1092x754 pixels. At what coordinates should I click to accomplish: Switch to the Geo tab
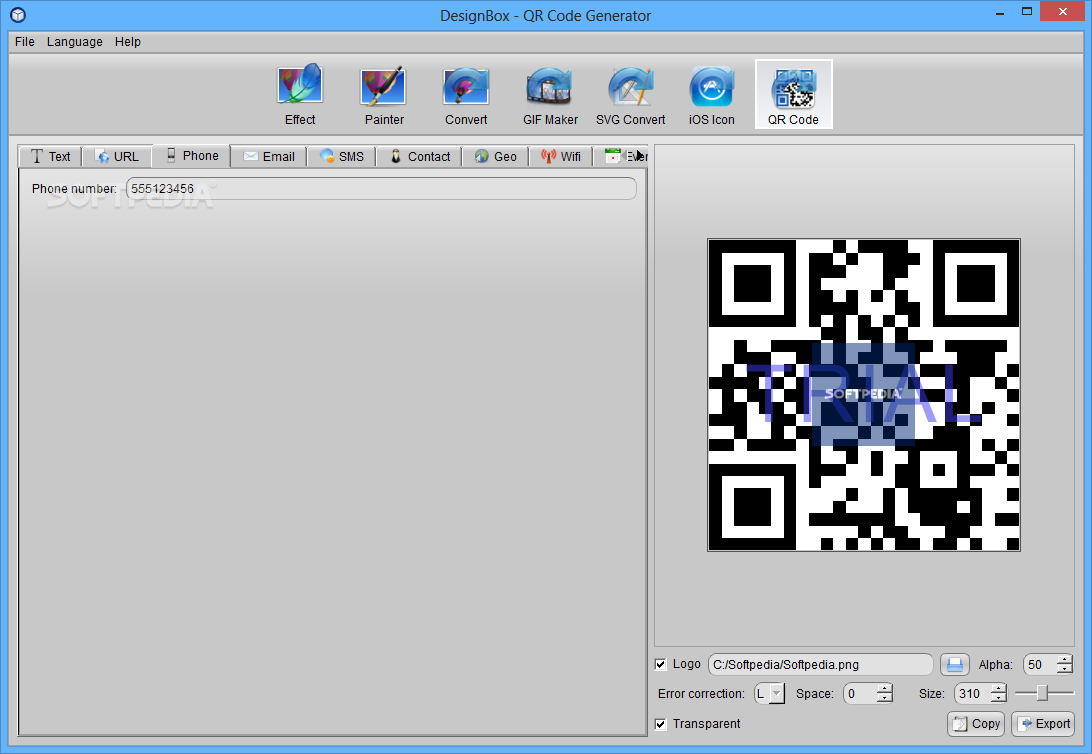click(495, 157)
